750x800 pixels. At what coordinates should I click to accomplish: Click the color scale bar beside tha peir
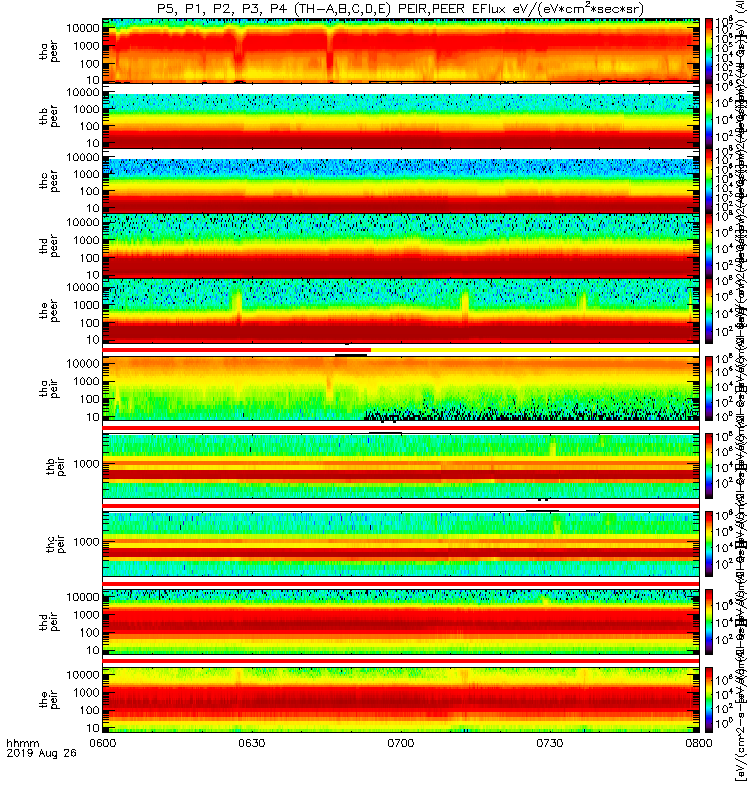point(709,388)
